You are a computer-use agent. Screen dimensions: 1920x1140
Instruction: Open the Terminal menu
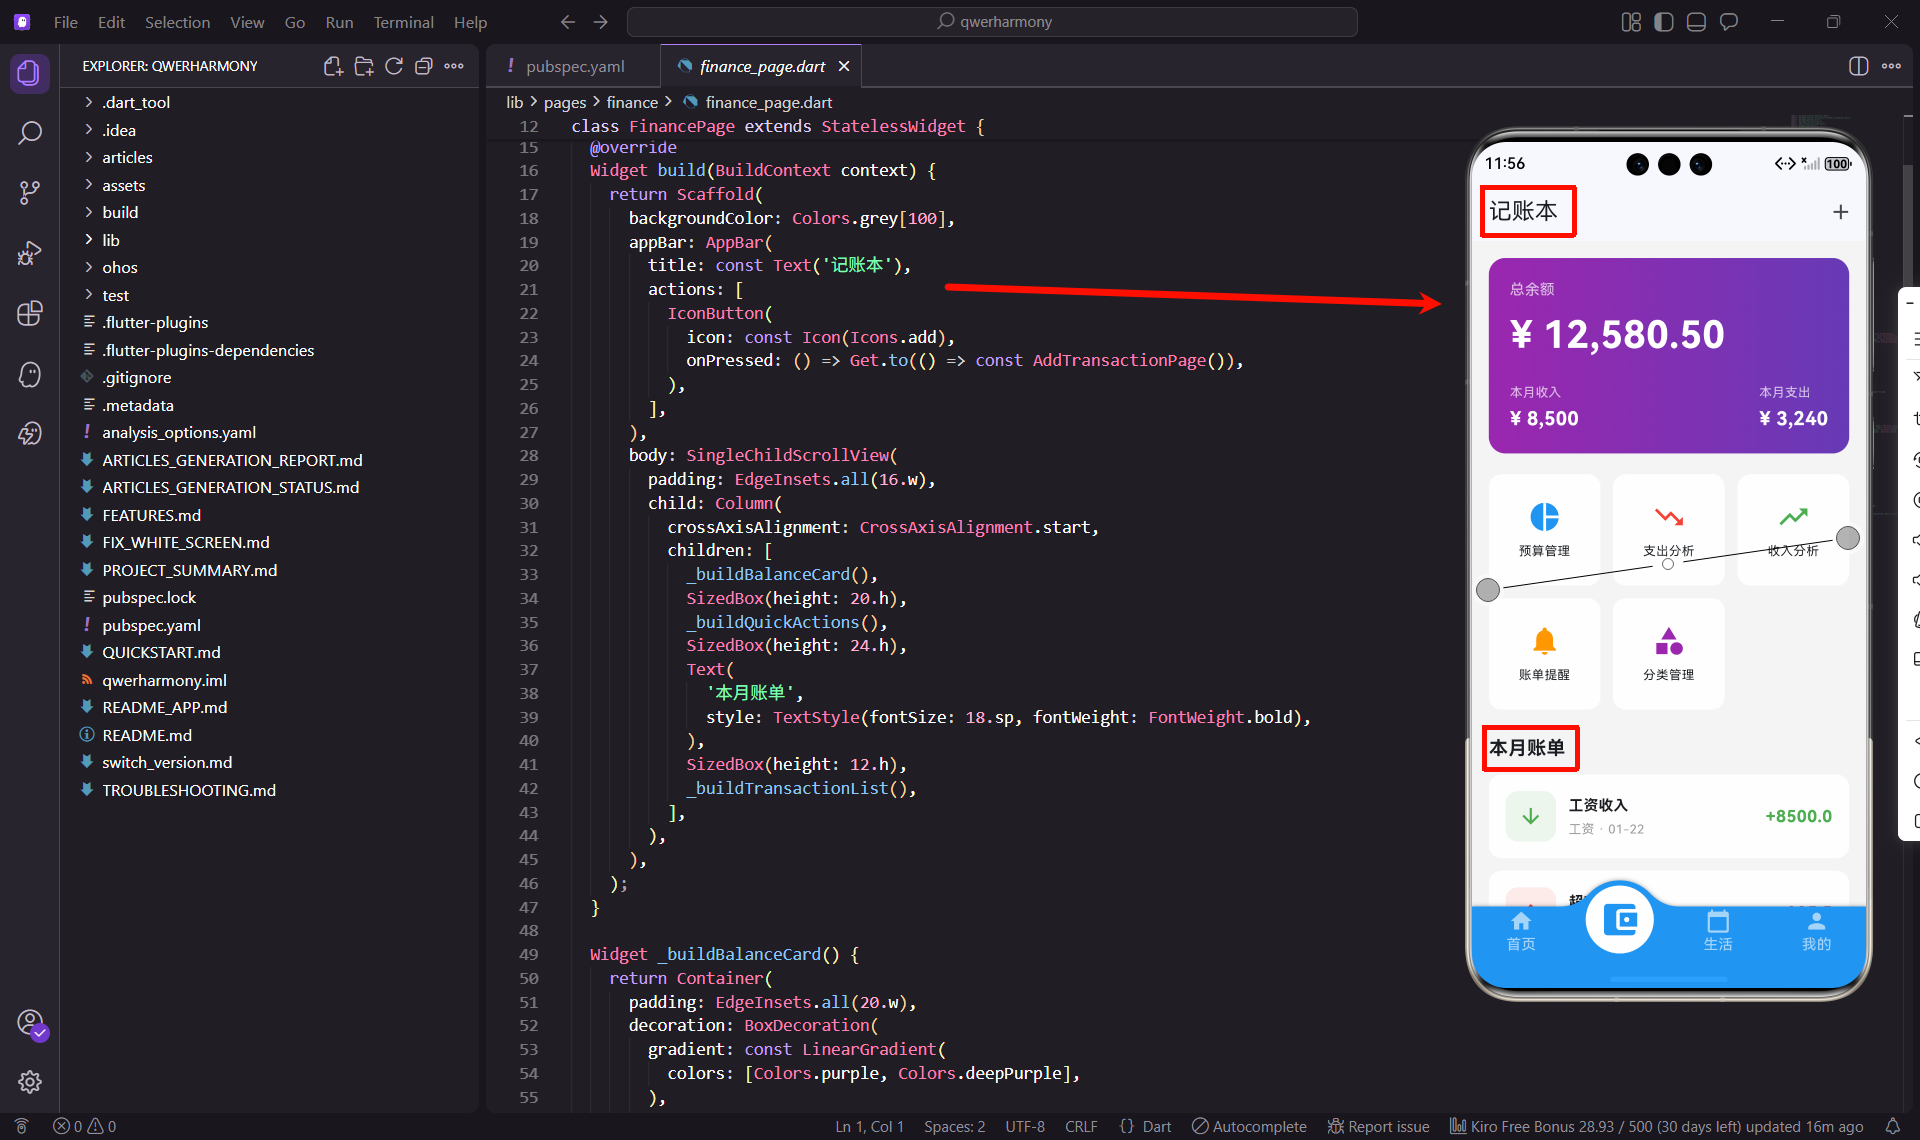coord(403,22)
